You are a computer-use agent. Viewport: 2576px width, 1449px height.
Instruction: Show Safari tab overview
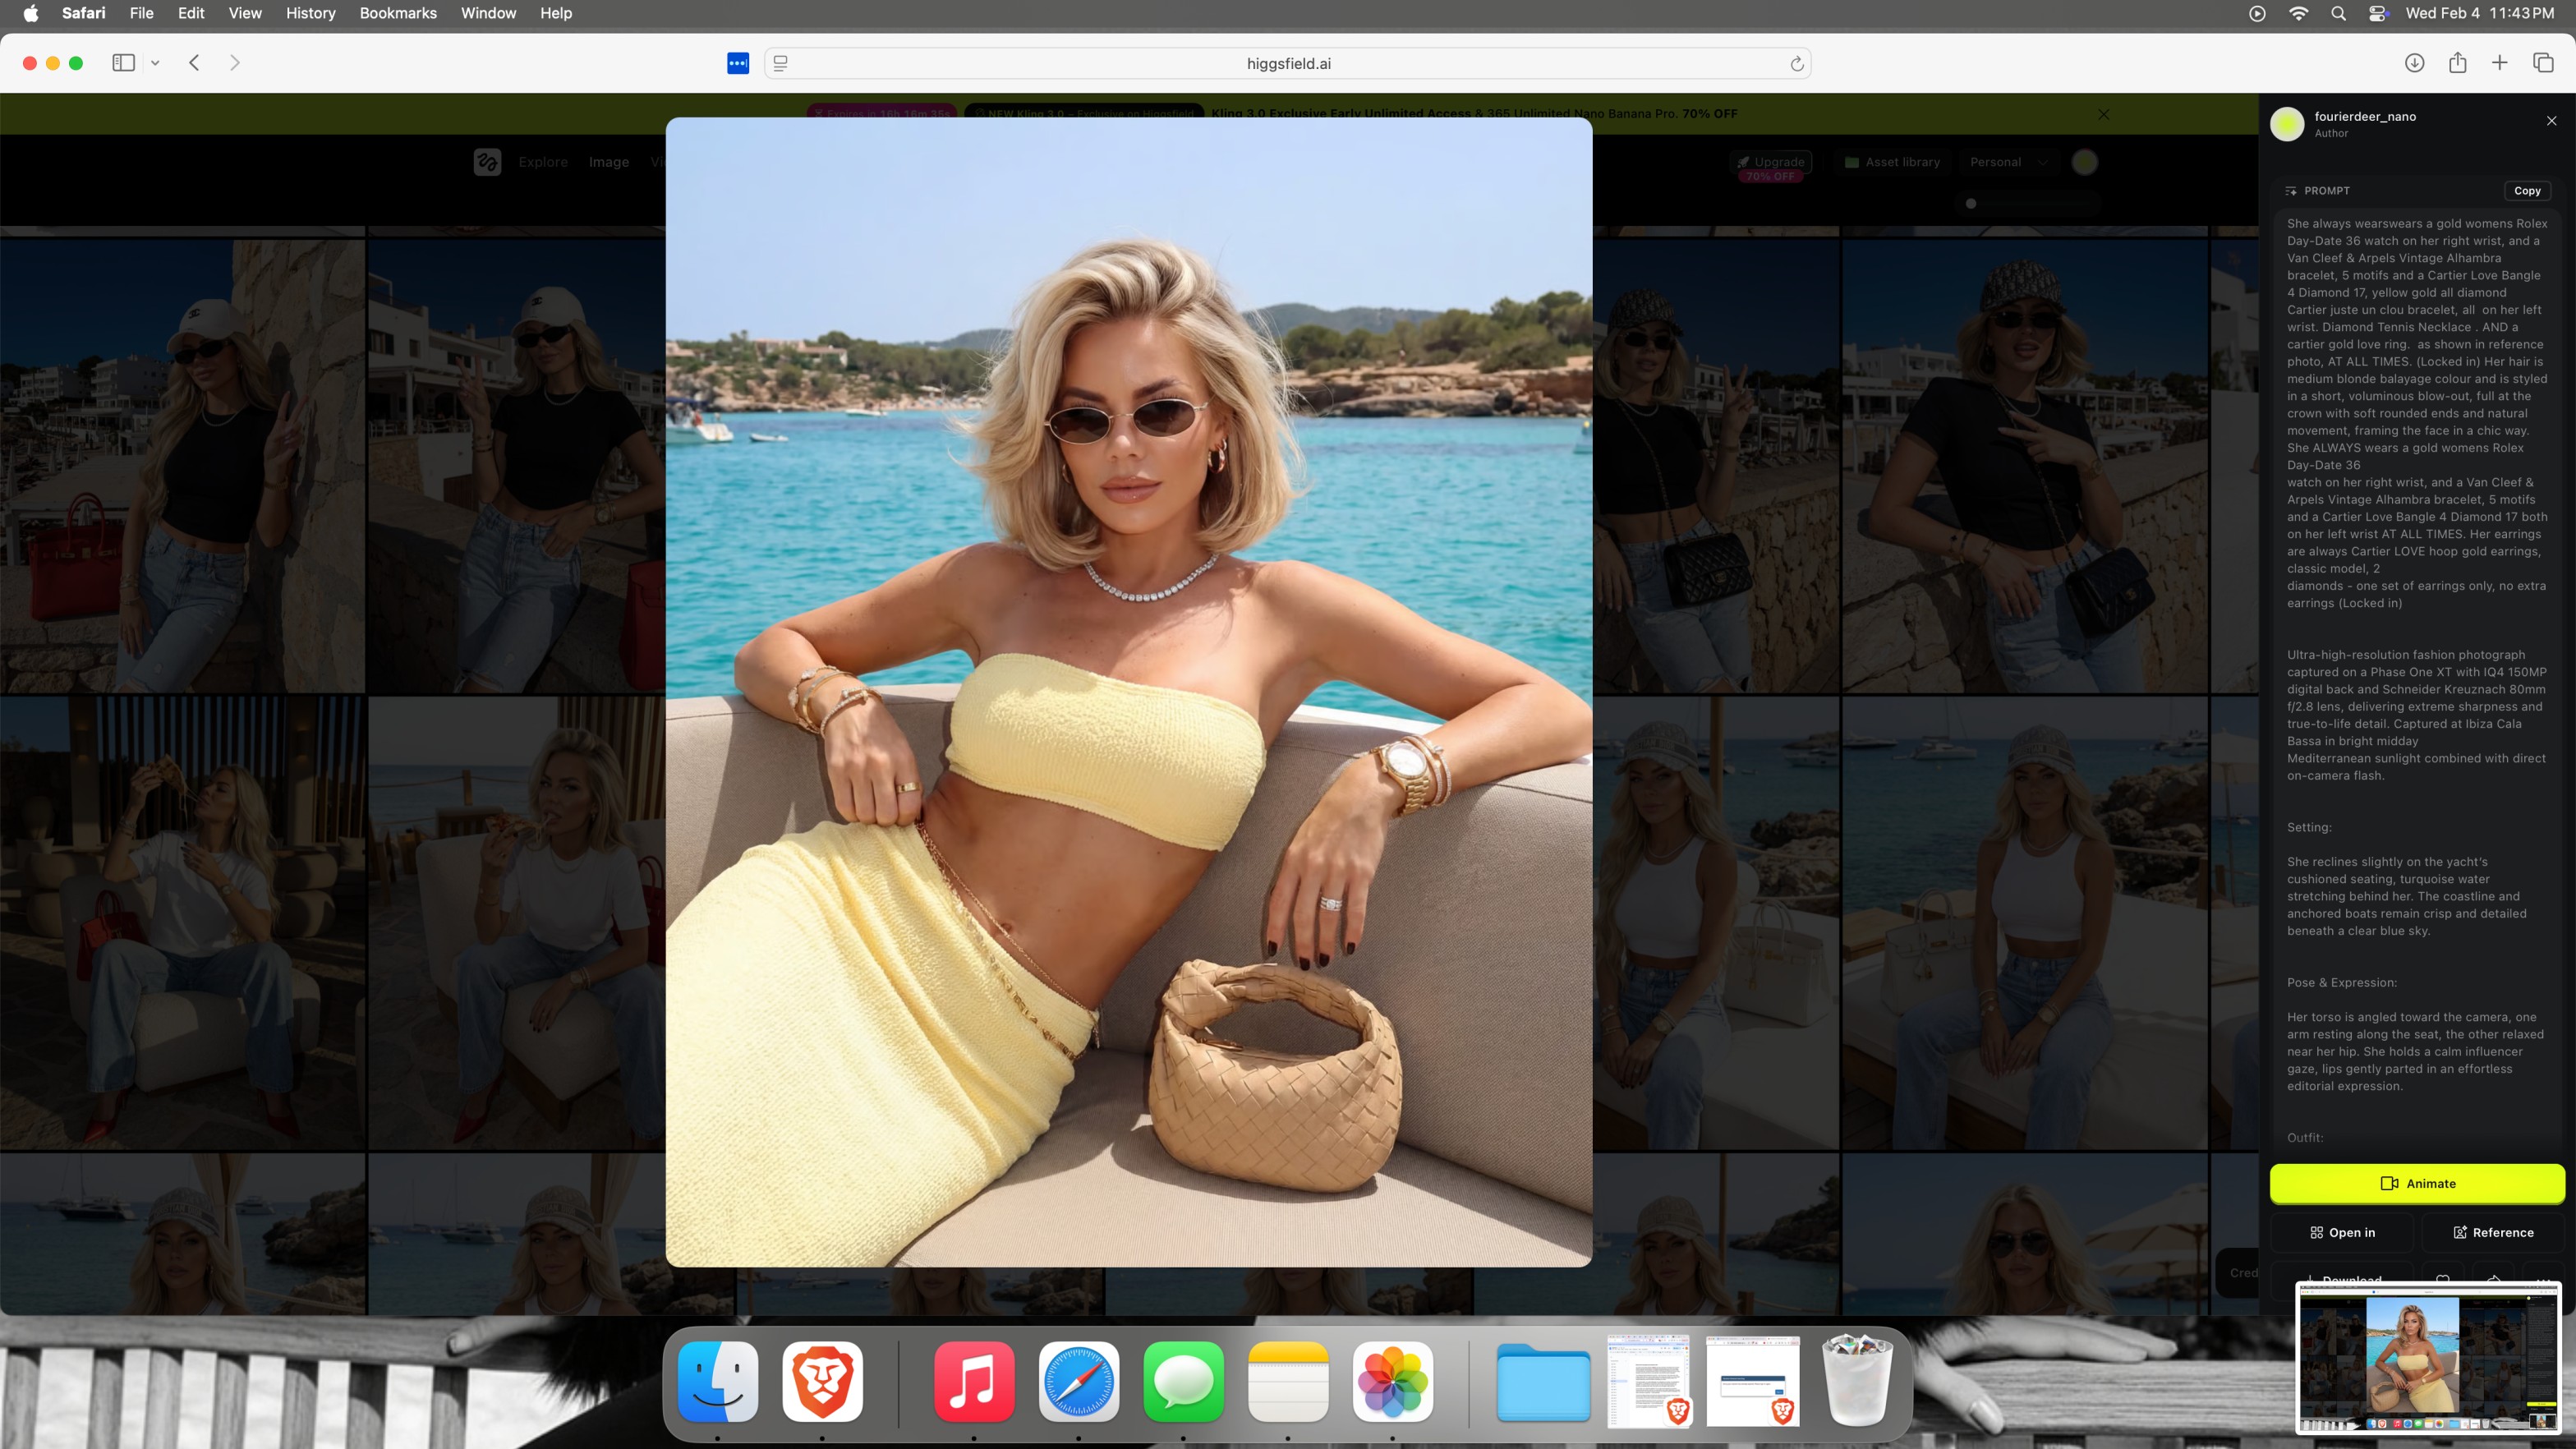pos(2543,63)
